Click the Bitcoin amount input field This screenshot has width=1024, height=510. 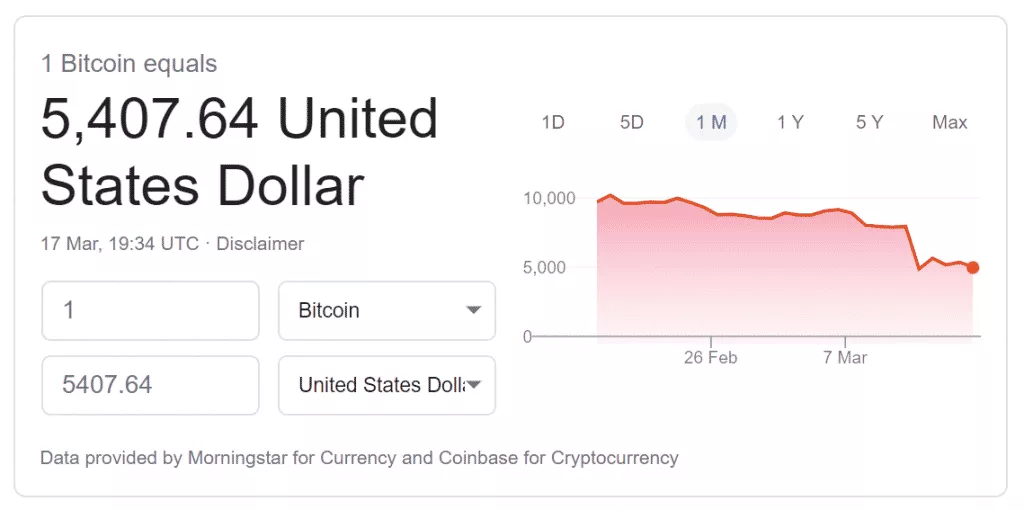[x=150, y=310]
